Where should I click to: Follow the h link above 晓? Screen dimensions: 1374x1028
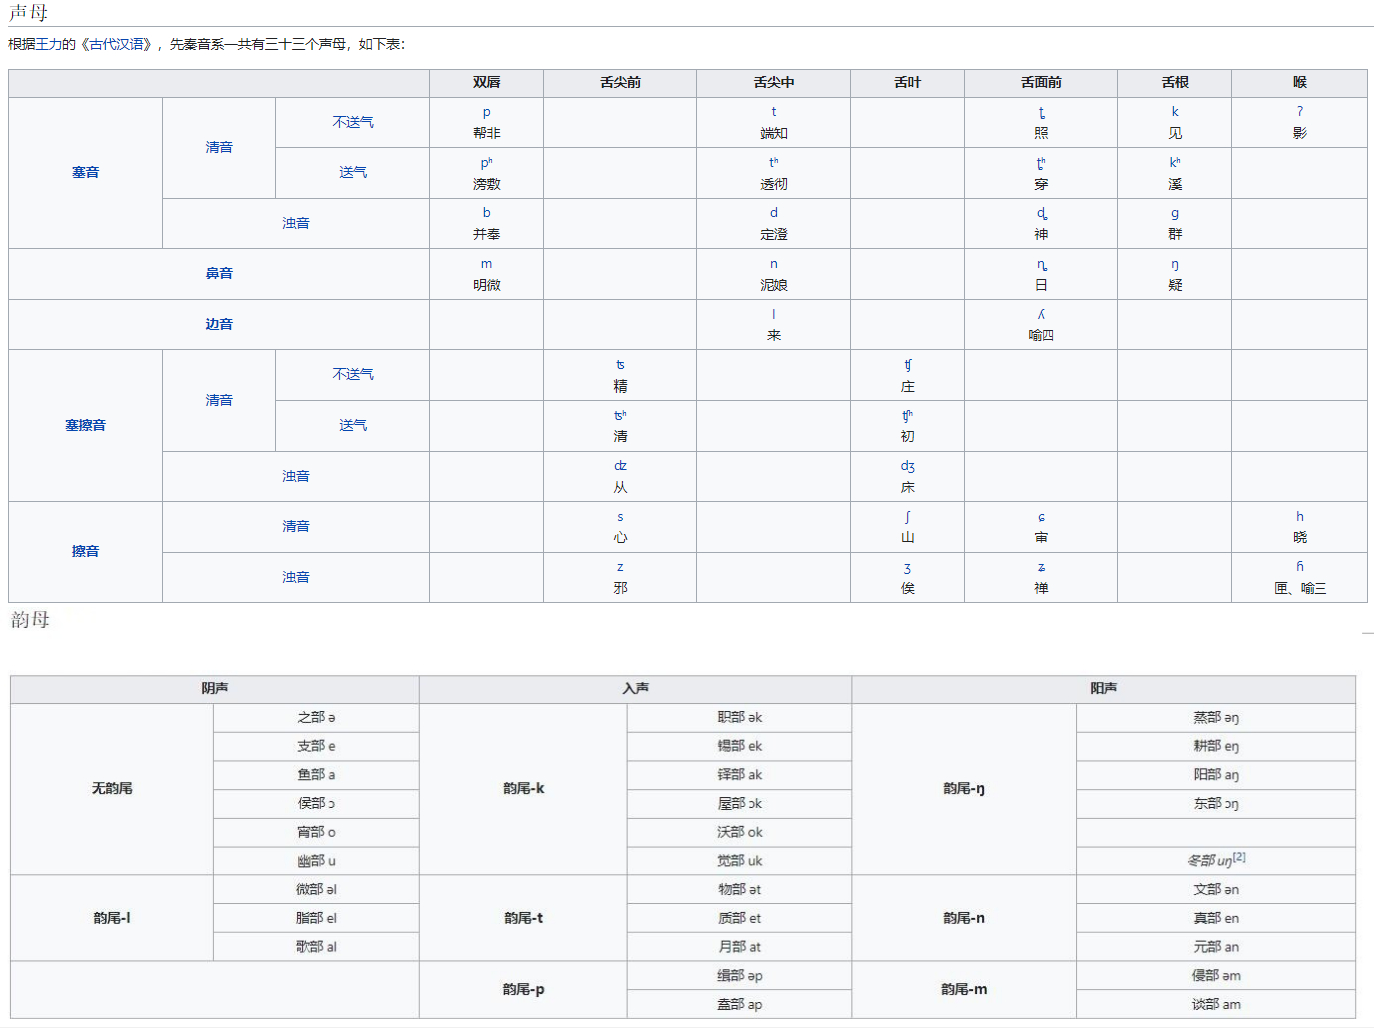pos(1300,517)
